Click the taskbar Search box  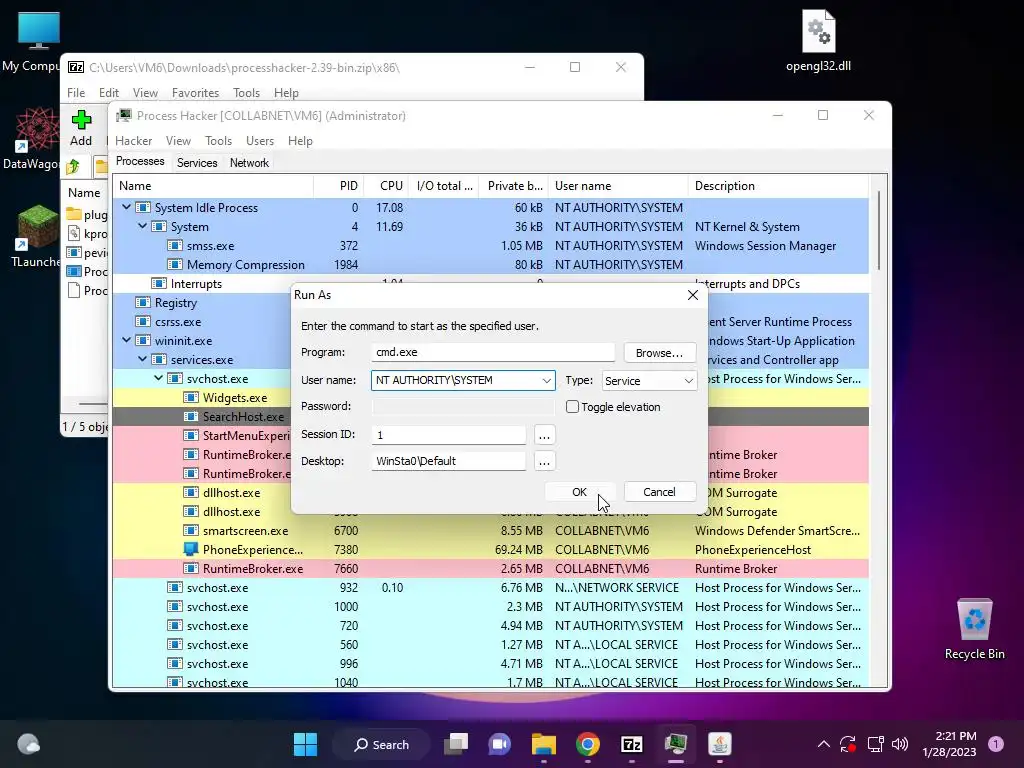[x=381, y=744]
